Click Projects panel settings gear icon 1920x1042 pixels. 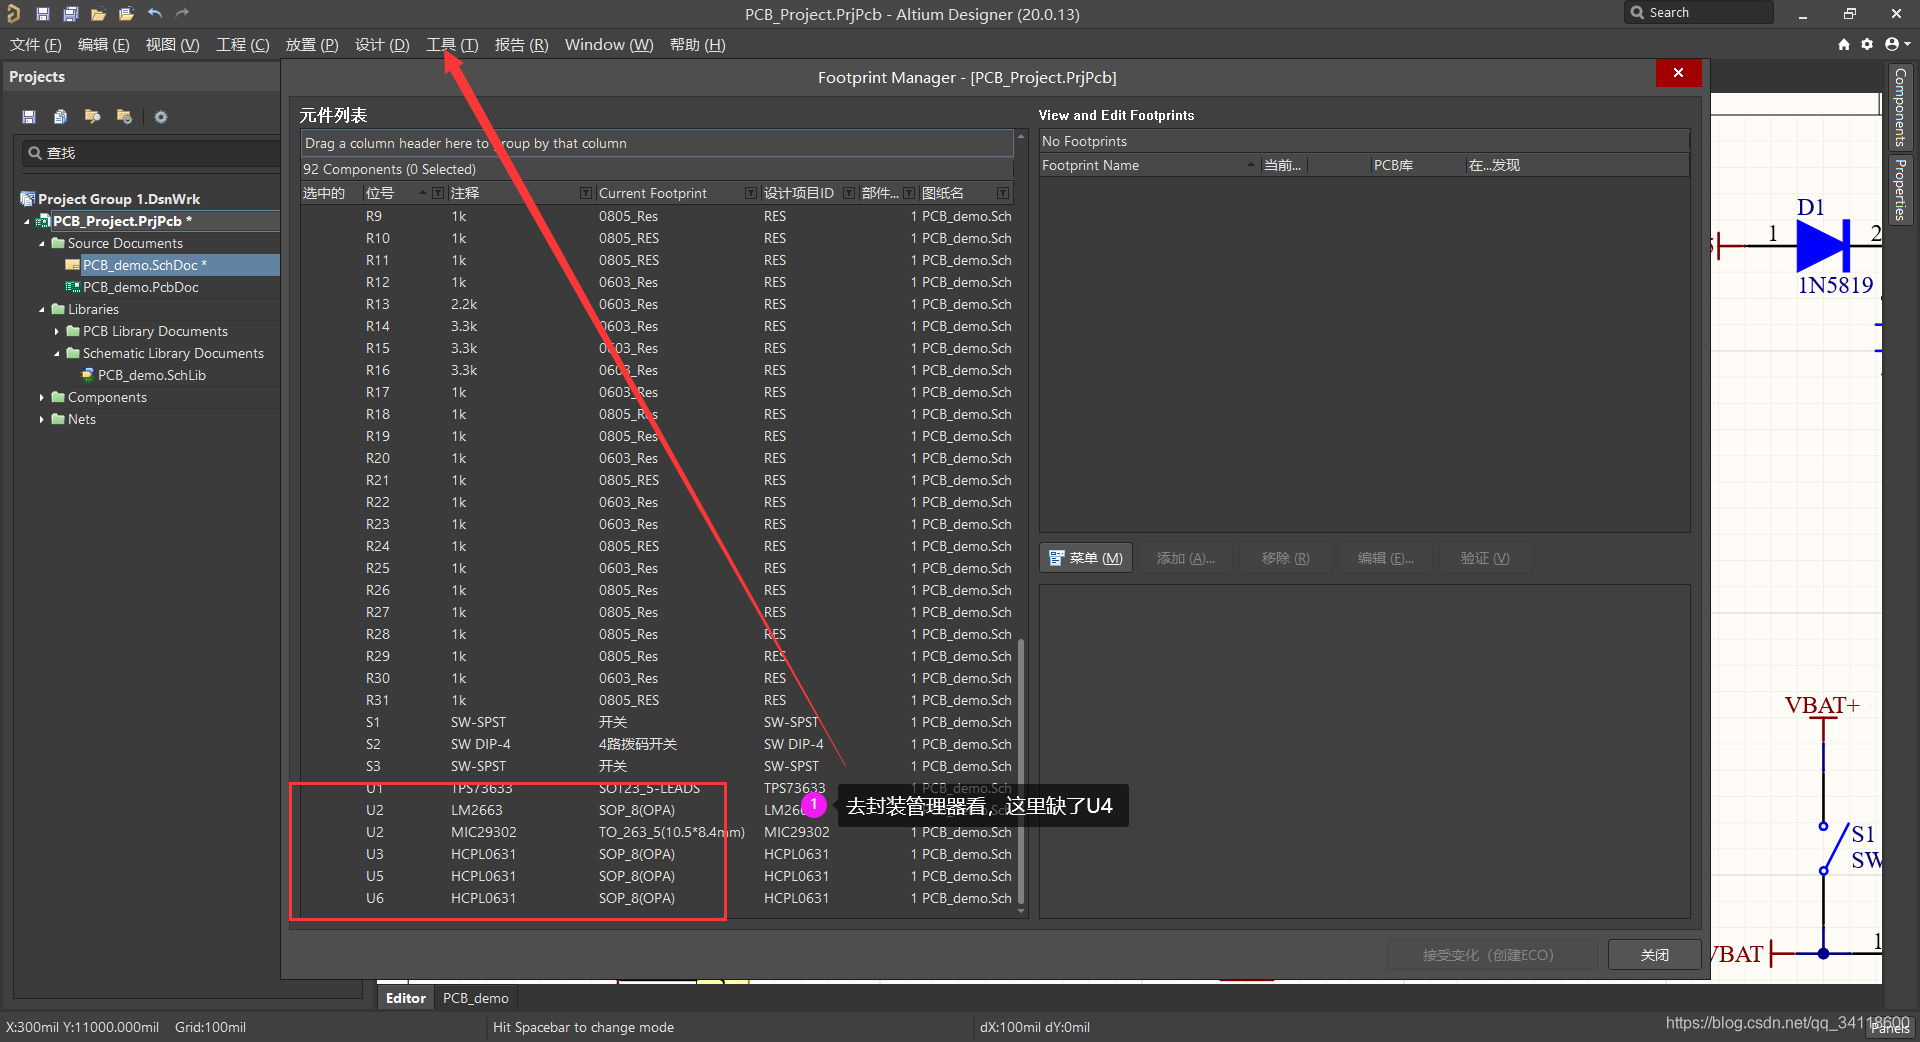(x=160, y=117)
